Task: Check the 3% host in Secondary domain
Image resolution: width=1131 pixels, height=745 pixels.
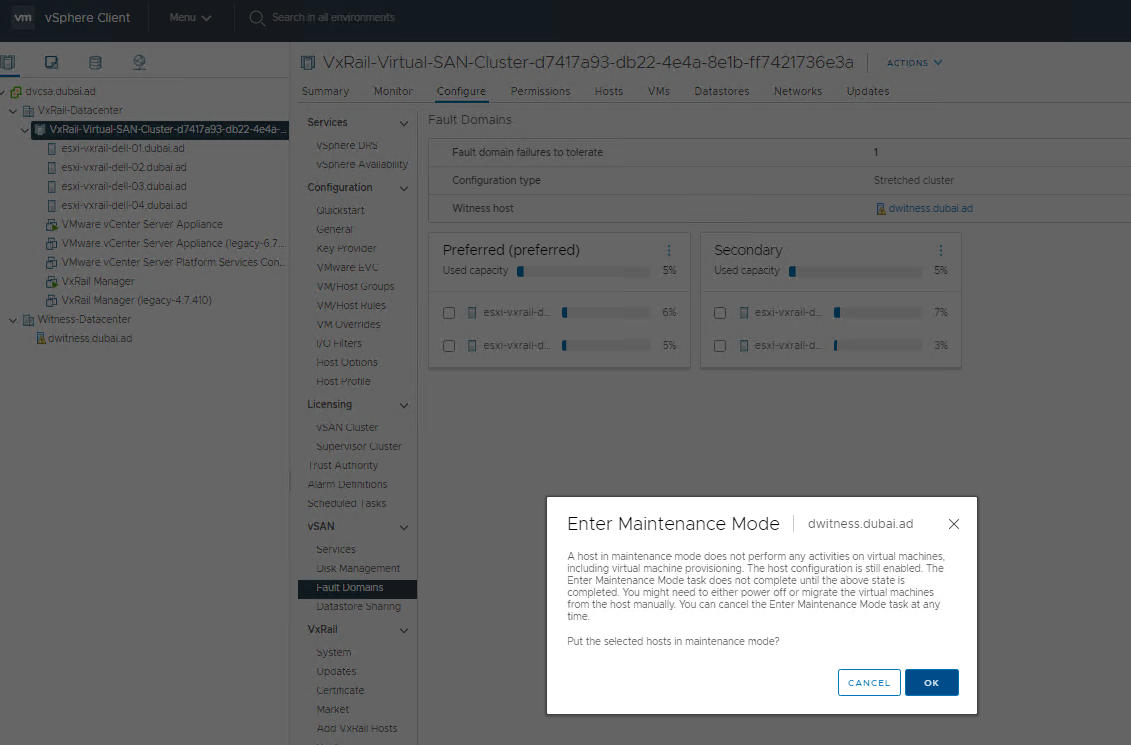Action: point(720,346)
